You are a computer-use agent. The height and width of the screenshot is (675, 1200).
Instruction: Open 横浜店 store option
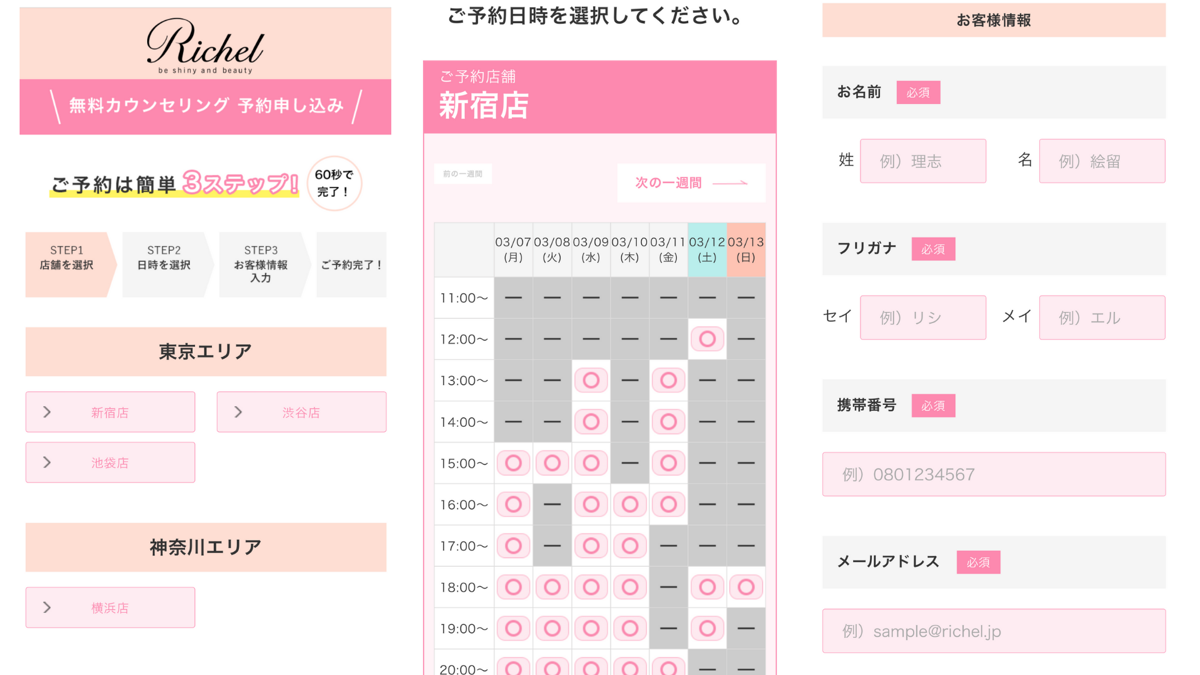[110, 607]
